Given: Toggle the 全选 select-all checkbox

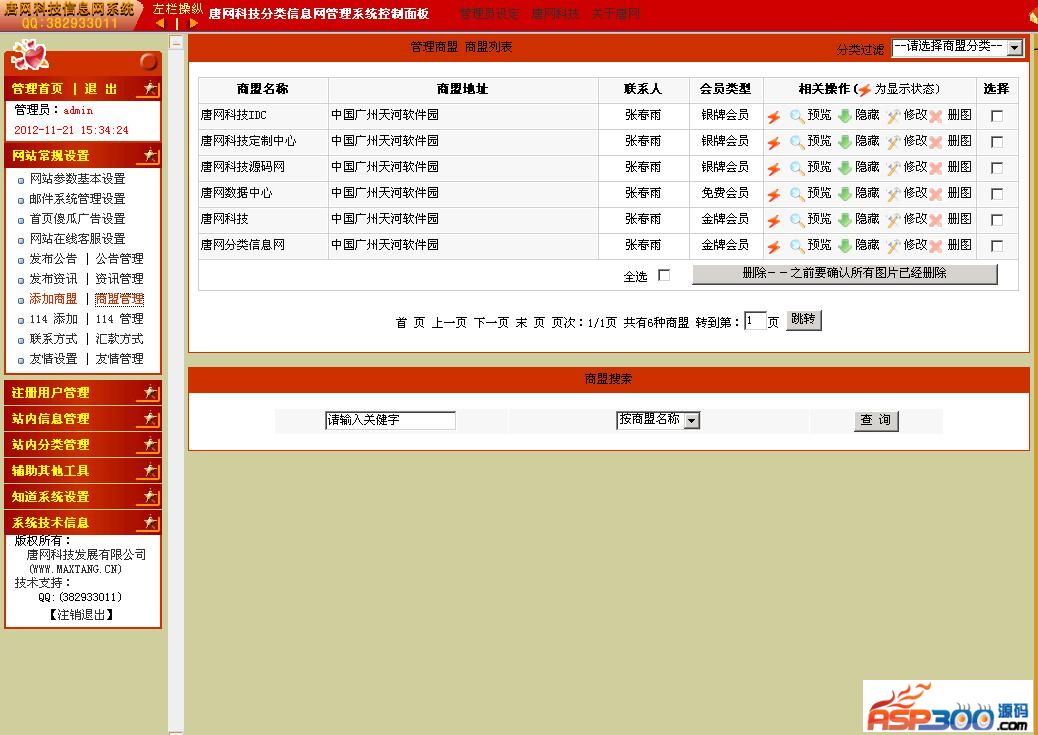Looking at the screenshot, I should point(664,275).
